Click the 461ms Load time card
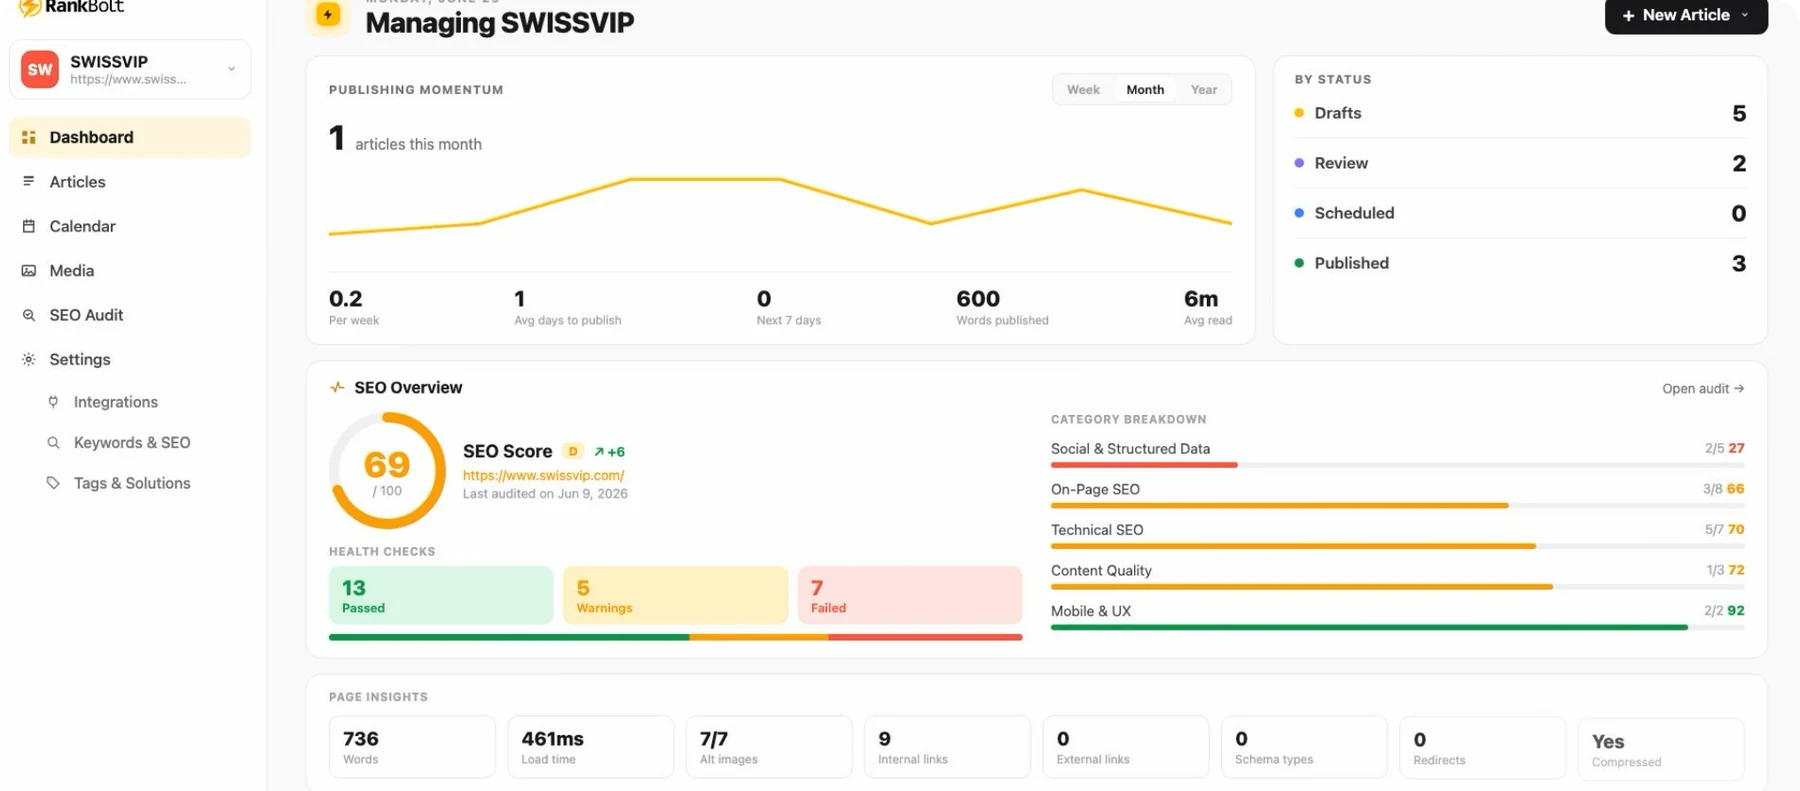This screenshot has height=791, width=1800. 590,746
